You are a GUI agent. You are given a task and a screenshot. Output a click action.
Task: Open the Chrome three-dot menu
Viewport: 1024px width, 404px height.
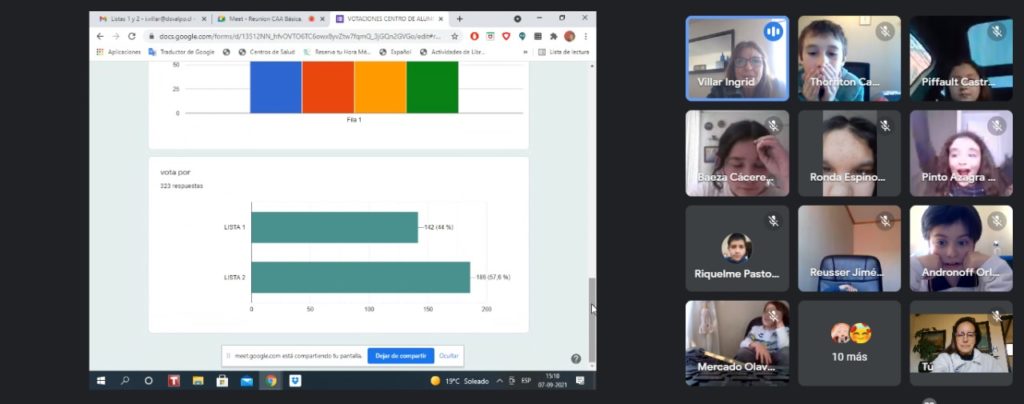pos(586,36)
